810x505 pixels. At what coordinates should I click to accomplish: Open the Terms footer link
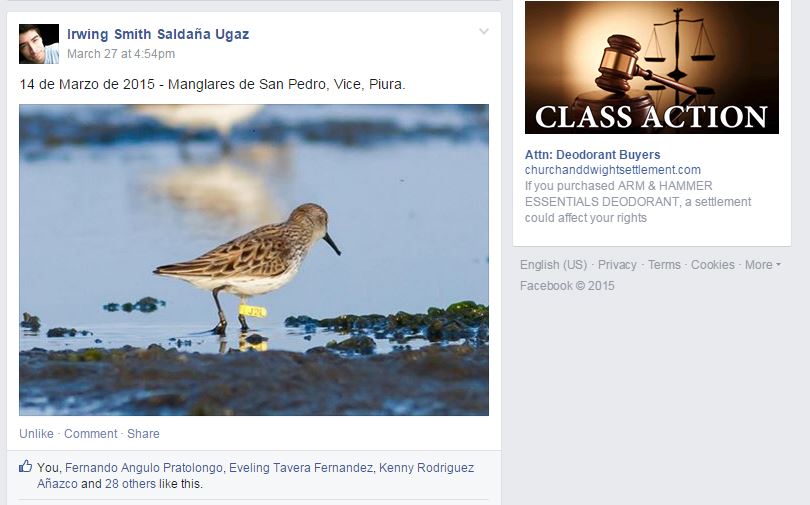[664, 264]
